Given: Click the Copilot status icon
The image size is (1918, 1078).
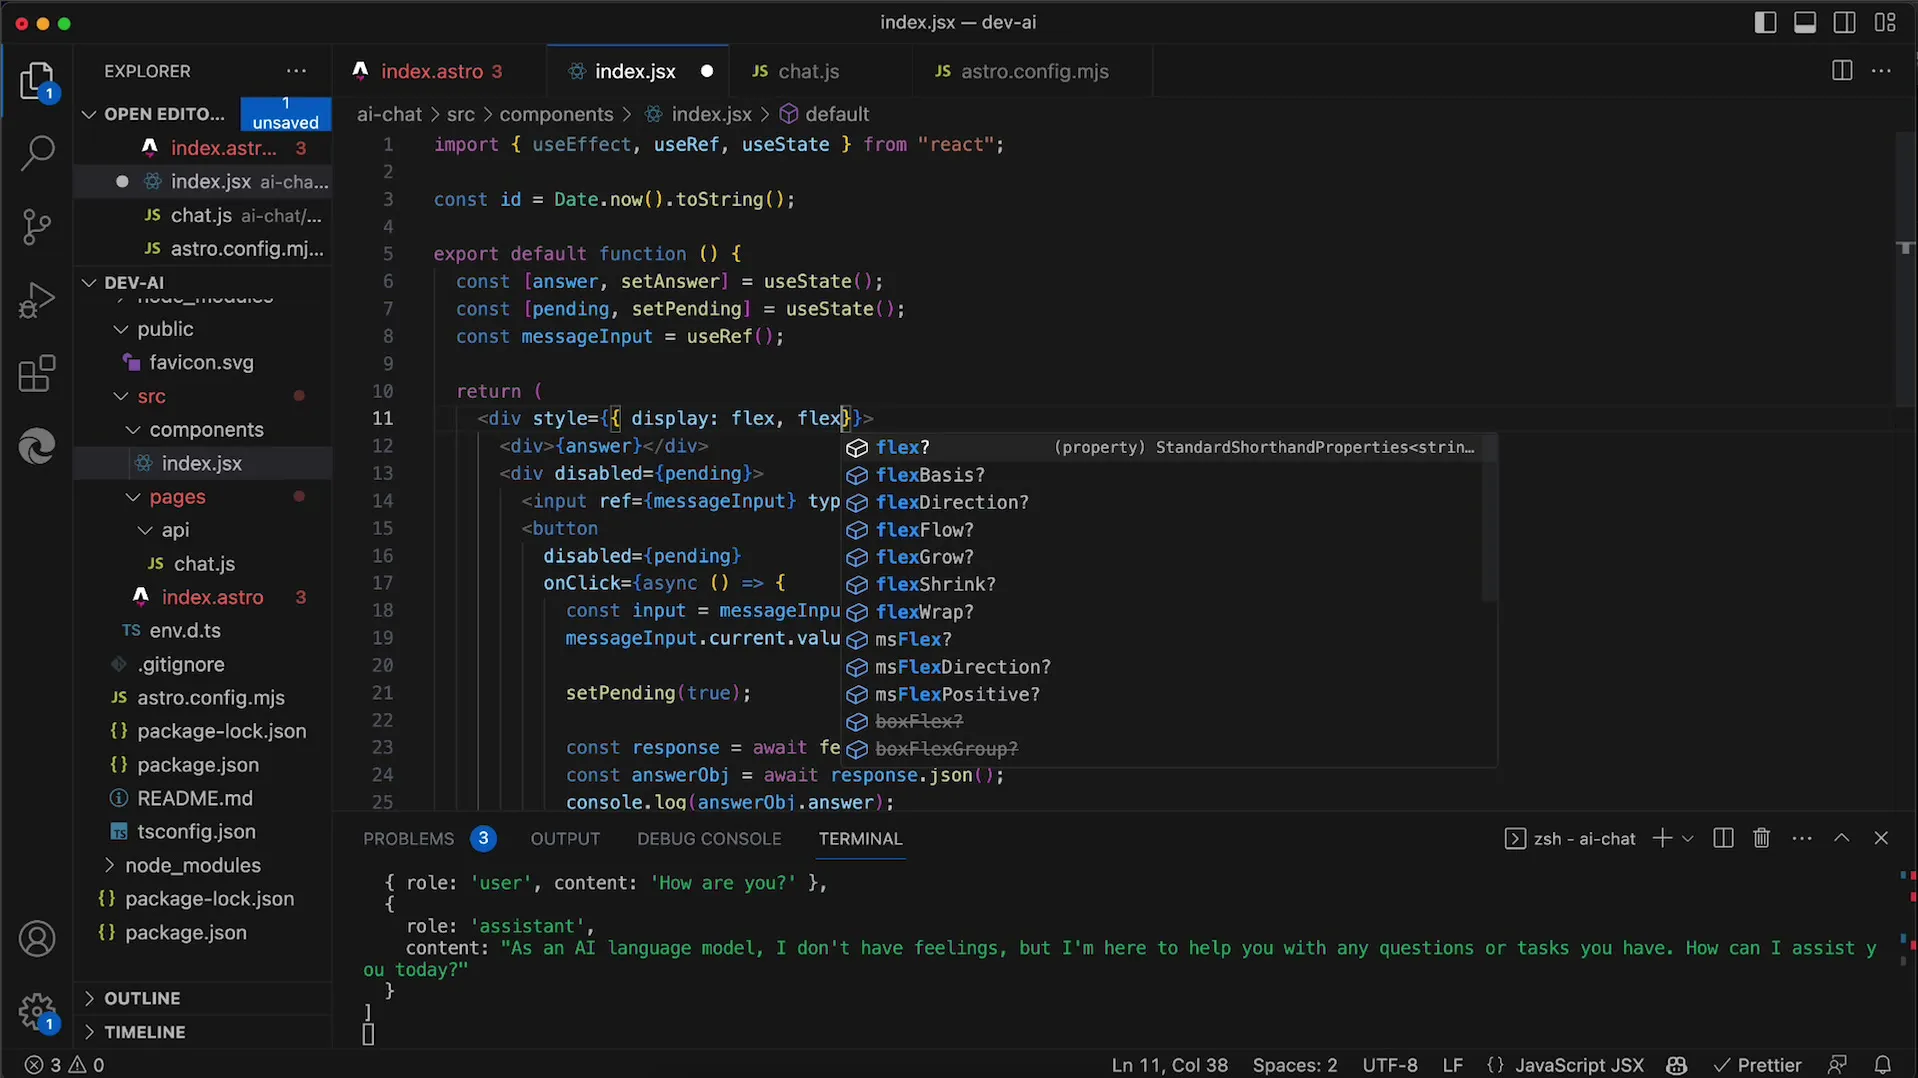Looking at the screenshot, I should (x=1677, y=1065).
